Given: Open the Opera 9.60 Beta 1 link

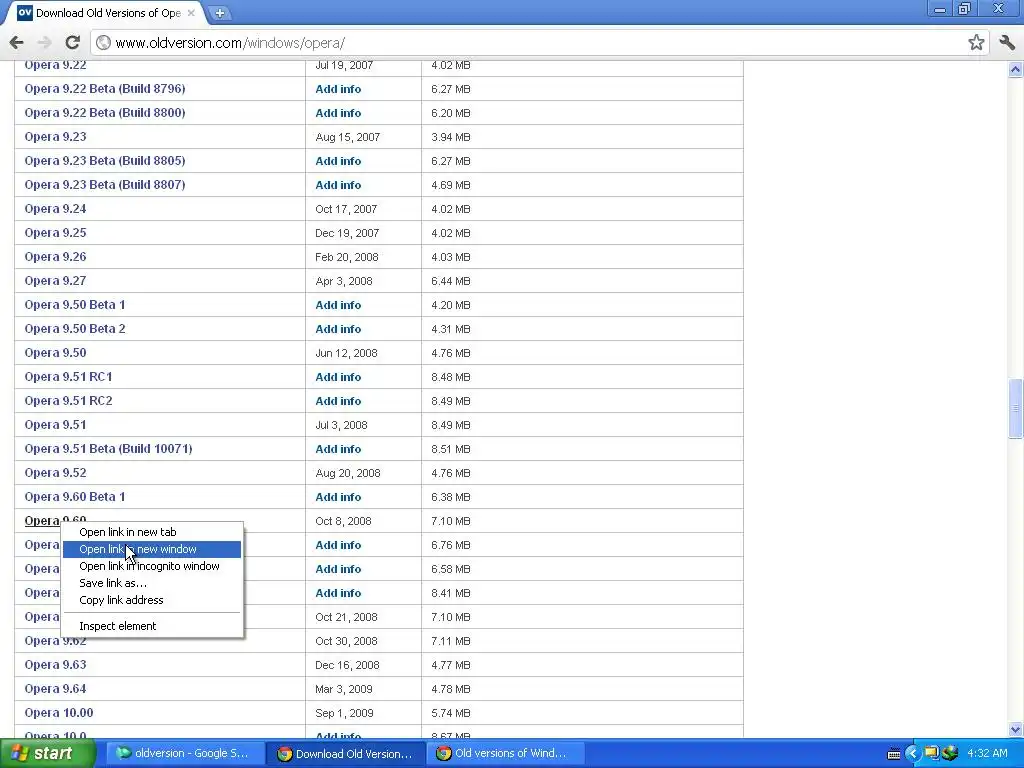Looking at the screenshot, I should point(74,497).
